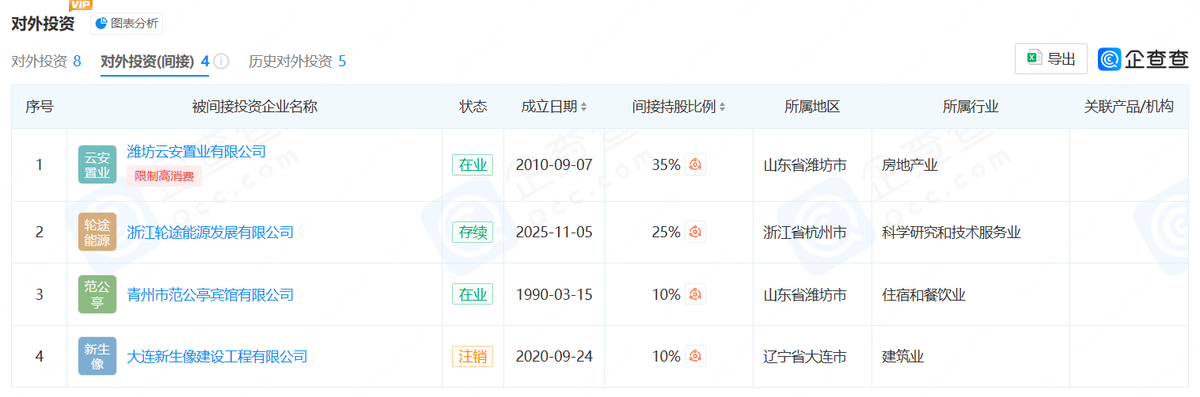
Task: Click the 范公亭 company logo thumbnail
Action: click(x=97, y=294)
